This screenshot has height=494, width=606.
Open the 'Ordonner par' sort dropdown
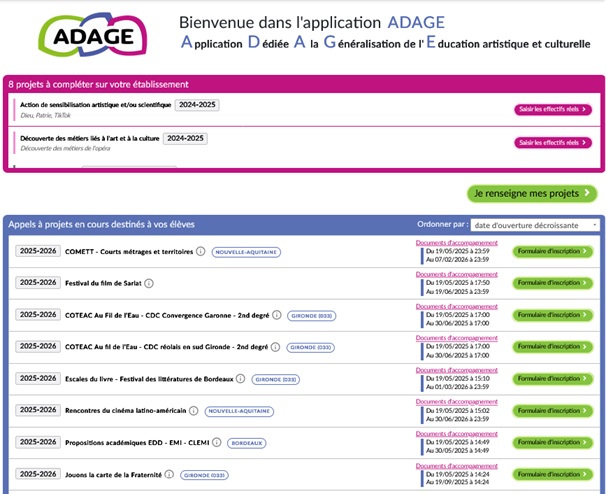coord(535,225)
